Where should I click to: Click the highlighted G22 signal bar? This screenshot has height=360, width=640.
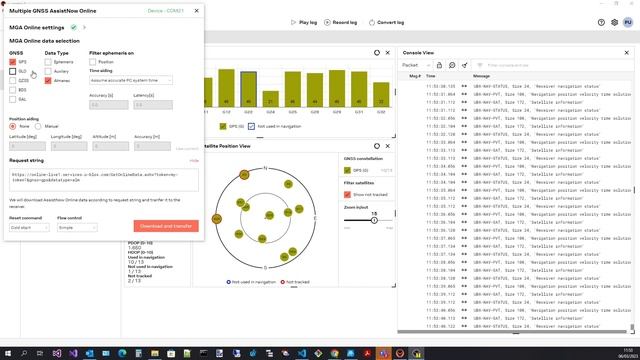click(248, 89)
